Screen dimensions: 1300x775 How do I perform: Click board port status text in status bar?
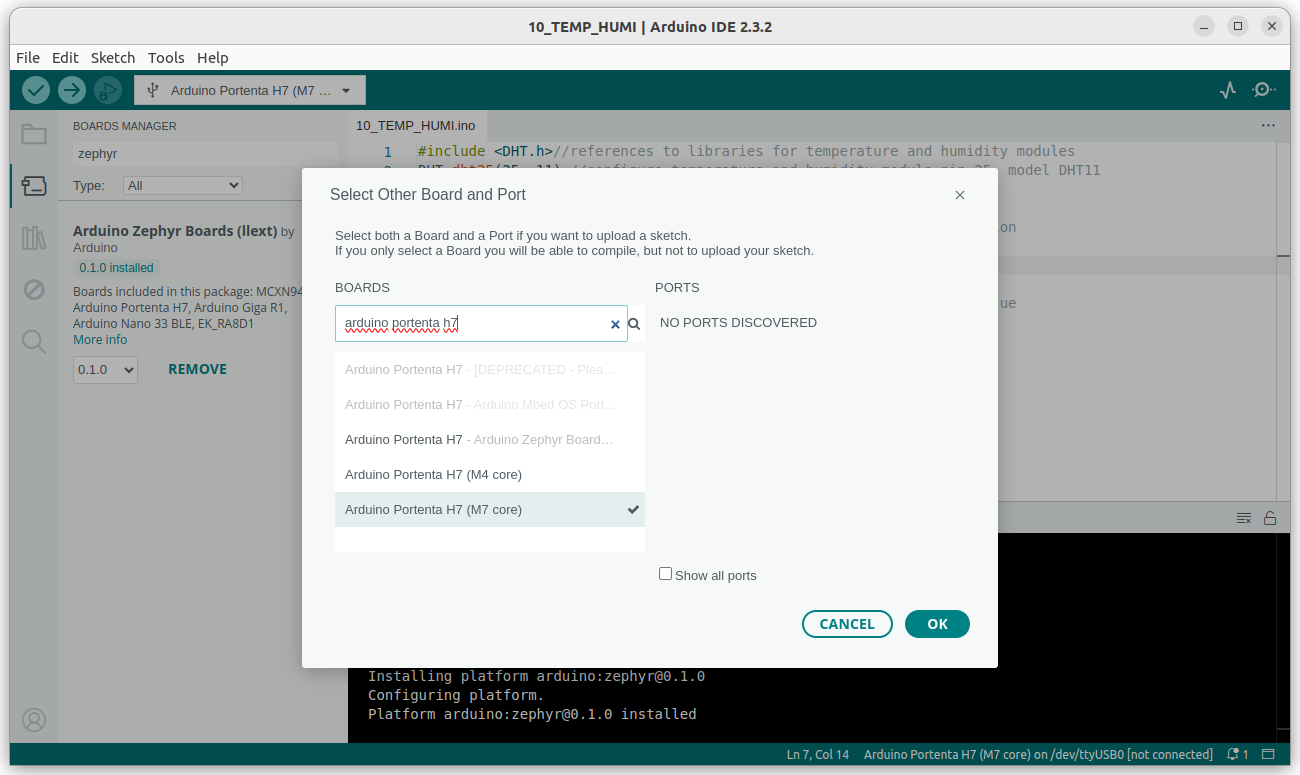tap(1038, 754)
